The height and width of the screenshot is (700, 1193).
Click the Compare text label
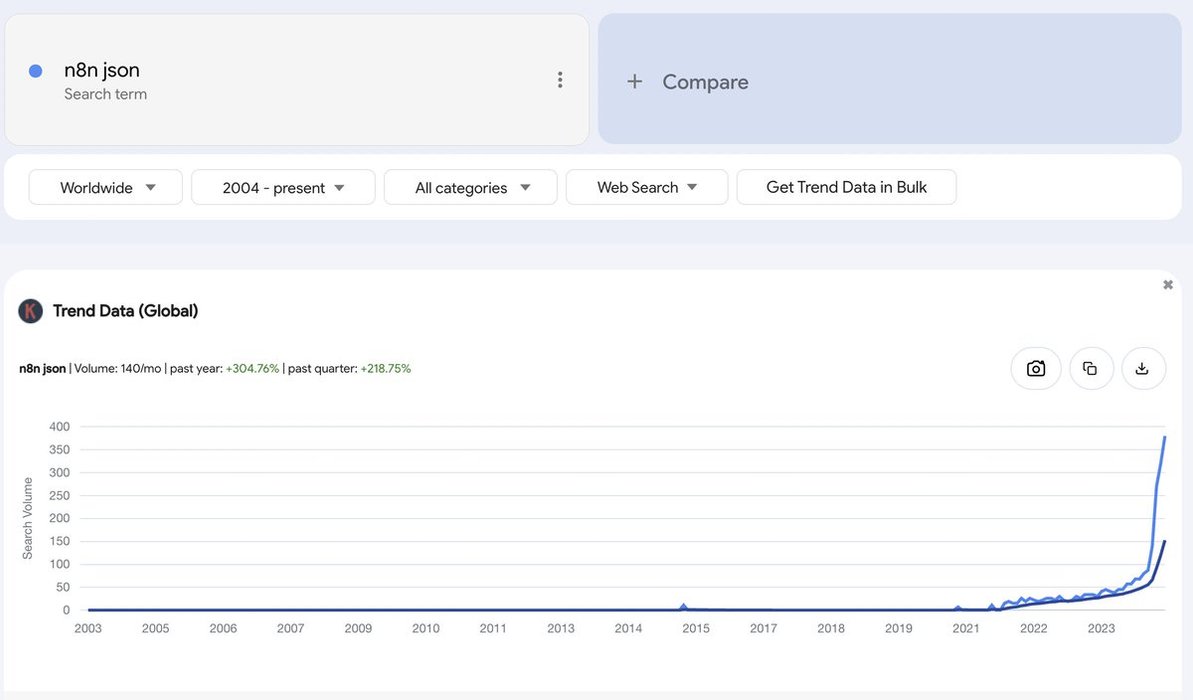(705, 82)
